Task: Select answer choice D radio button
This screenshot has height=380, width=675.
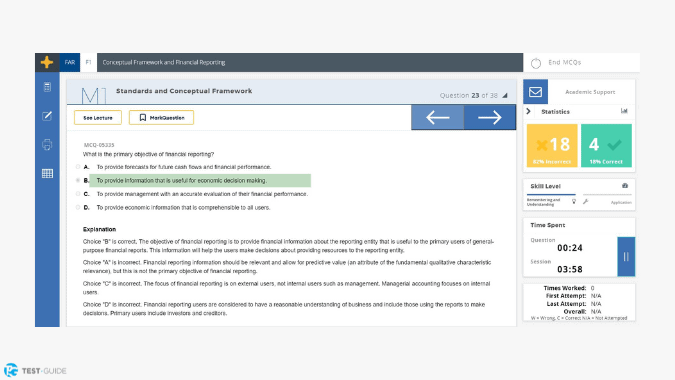Action: pyautogui.click(x=78, y=207)
